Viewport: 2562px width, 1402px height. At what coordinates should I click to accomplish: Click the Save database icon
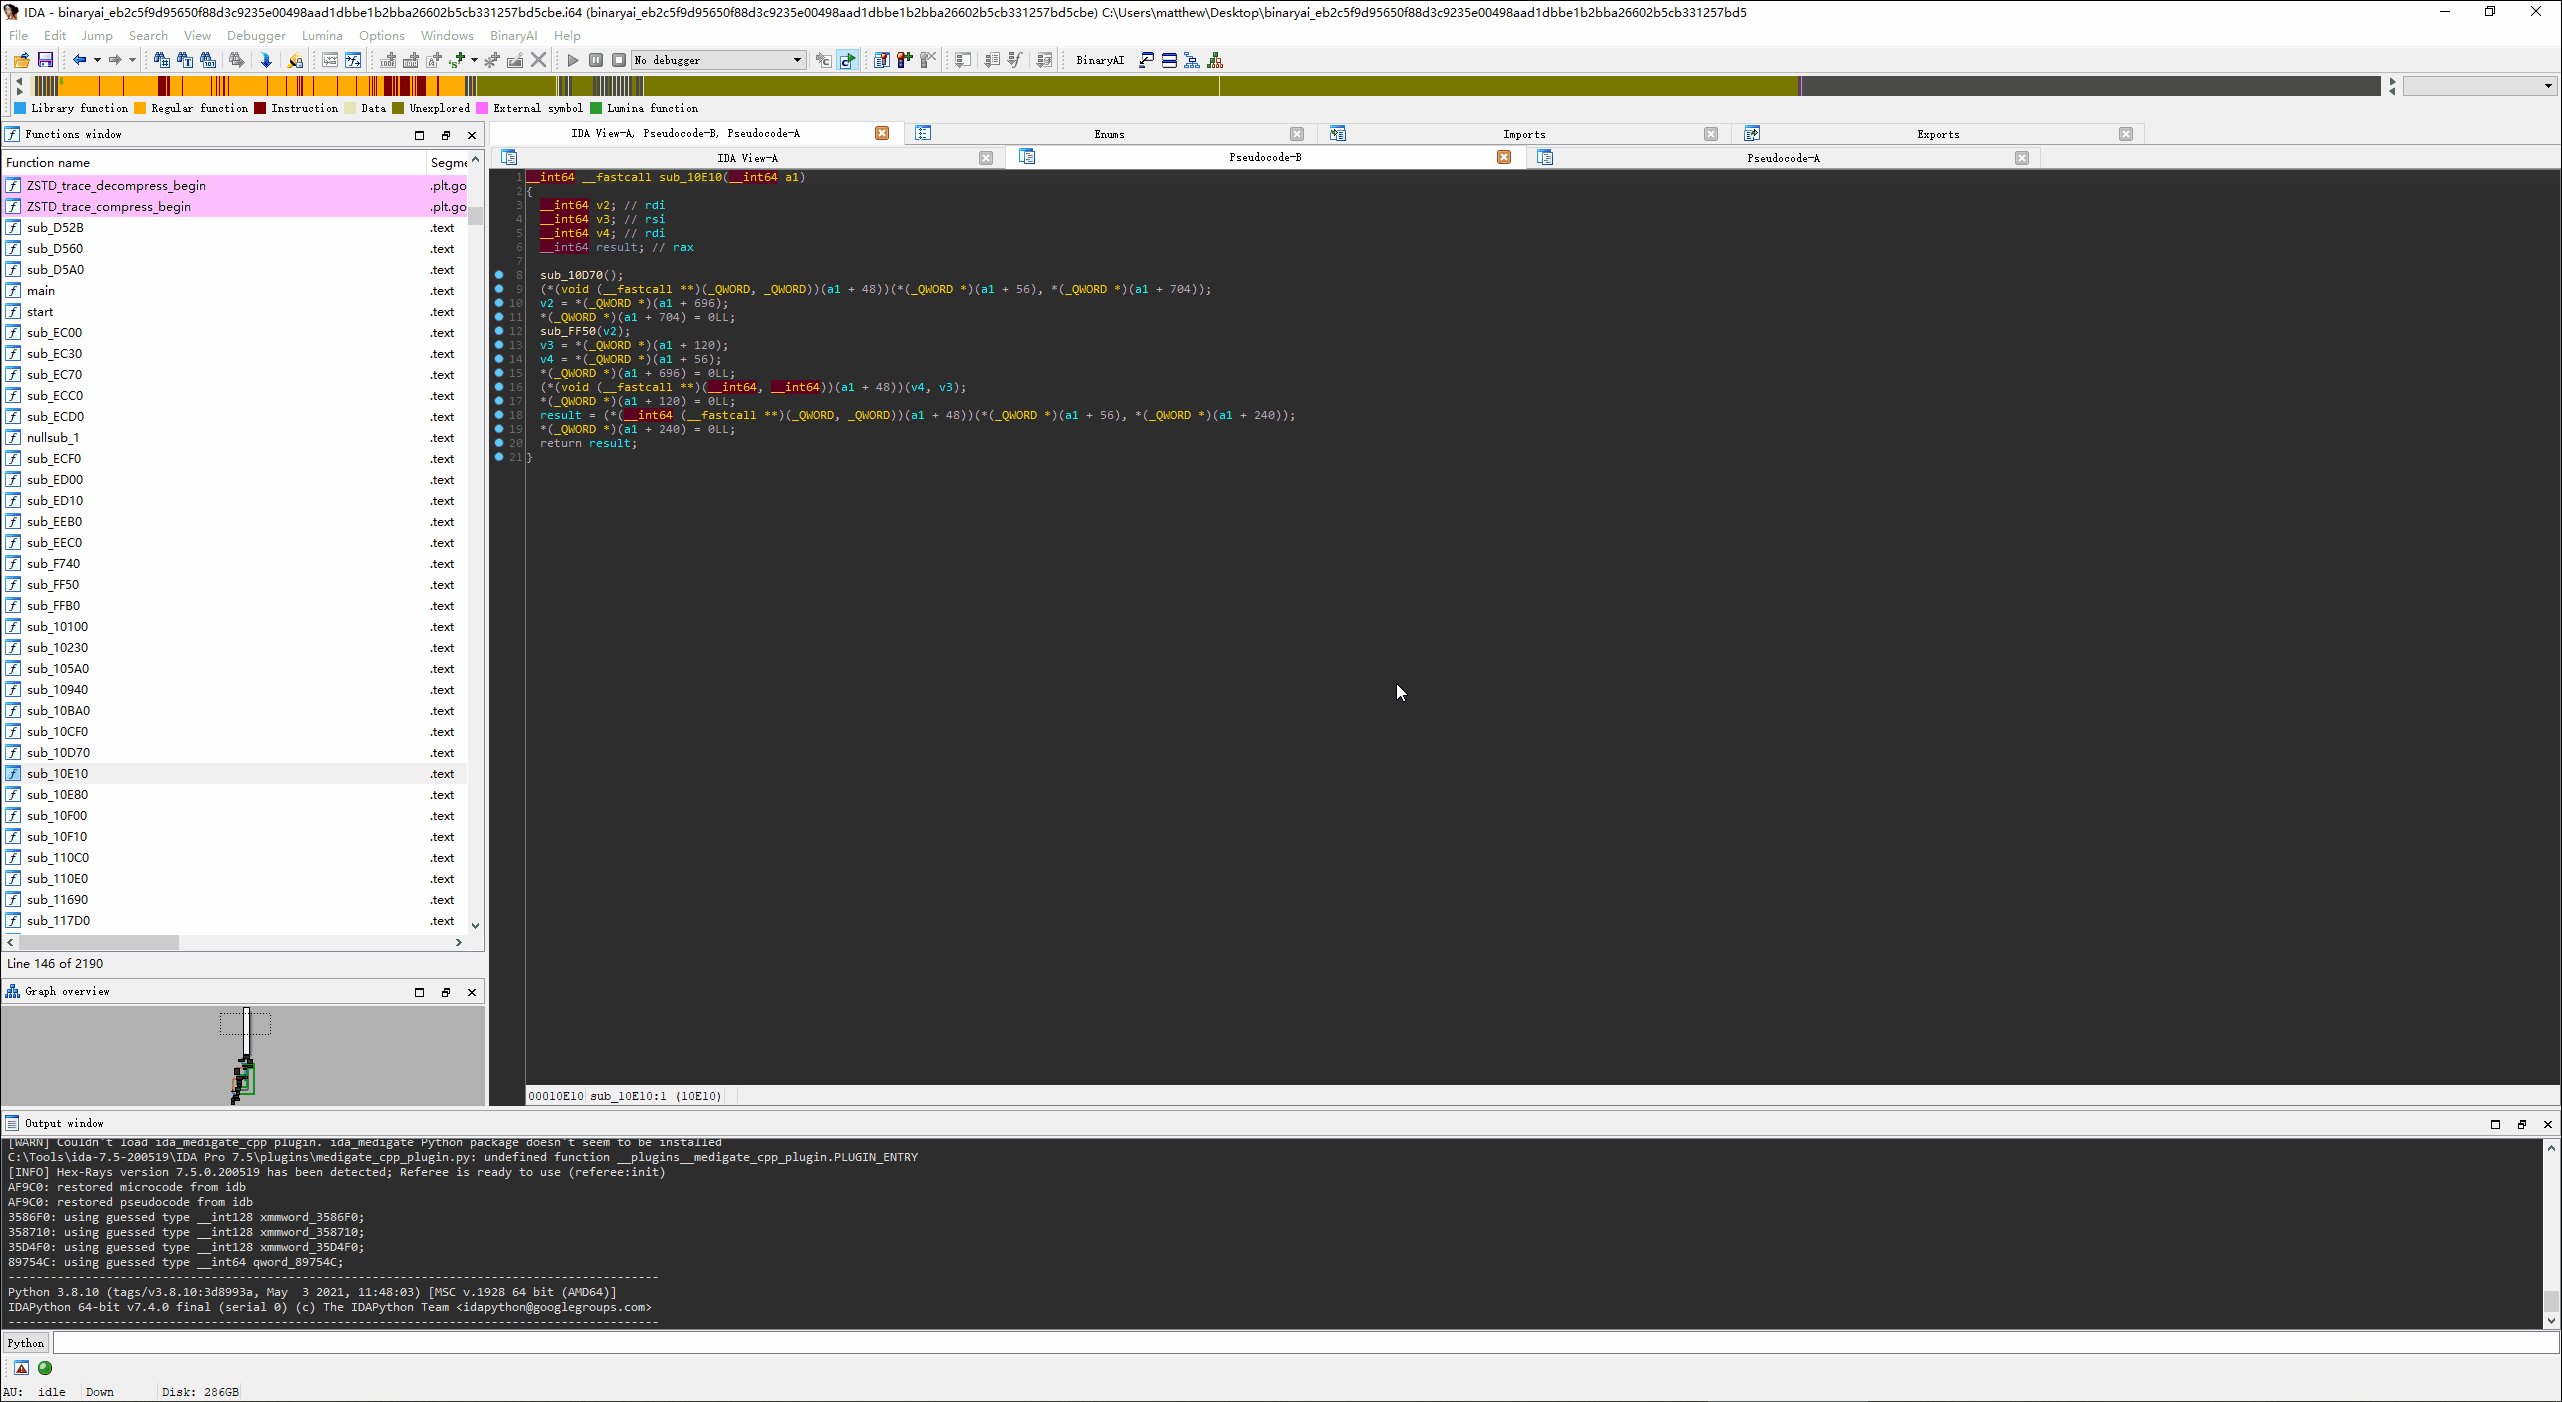(x=45, y=60)
